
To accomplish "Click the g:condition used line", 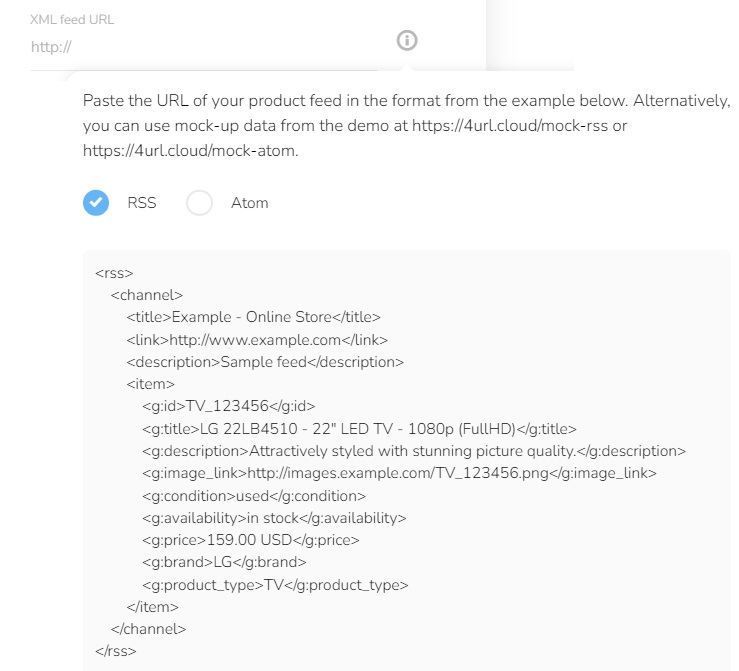I will pyautogui.click(x=254, y=496).
